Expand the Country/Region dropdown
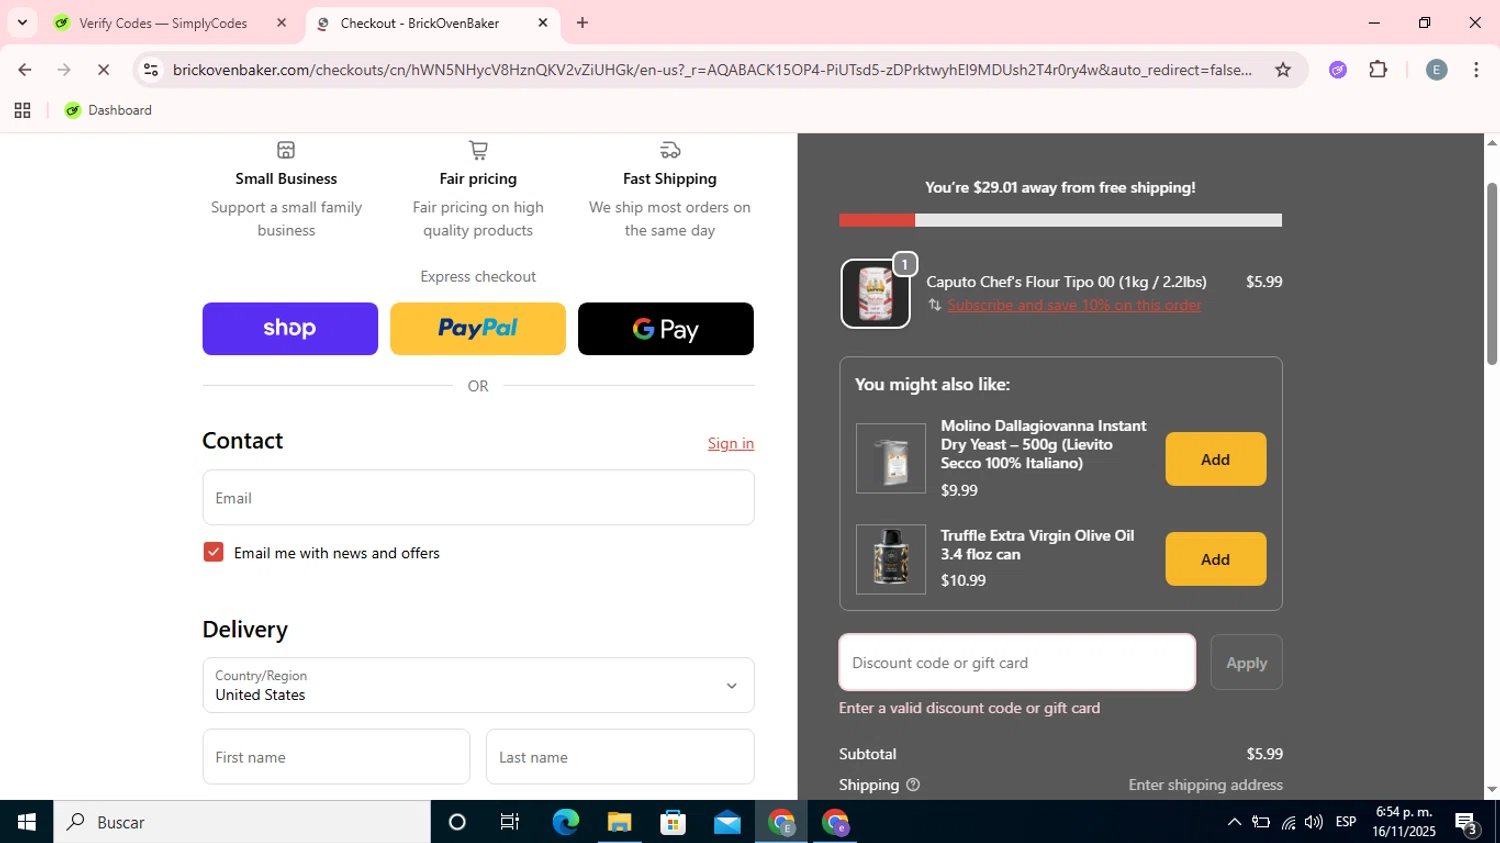Screen dimensions: 1500x843 (x=478, y=685)
